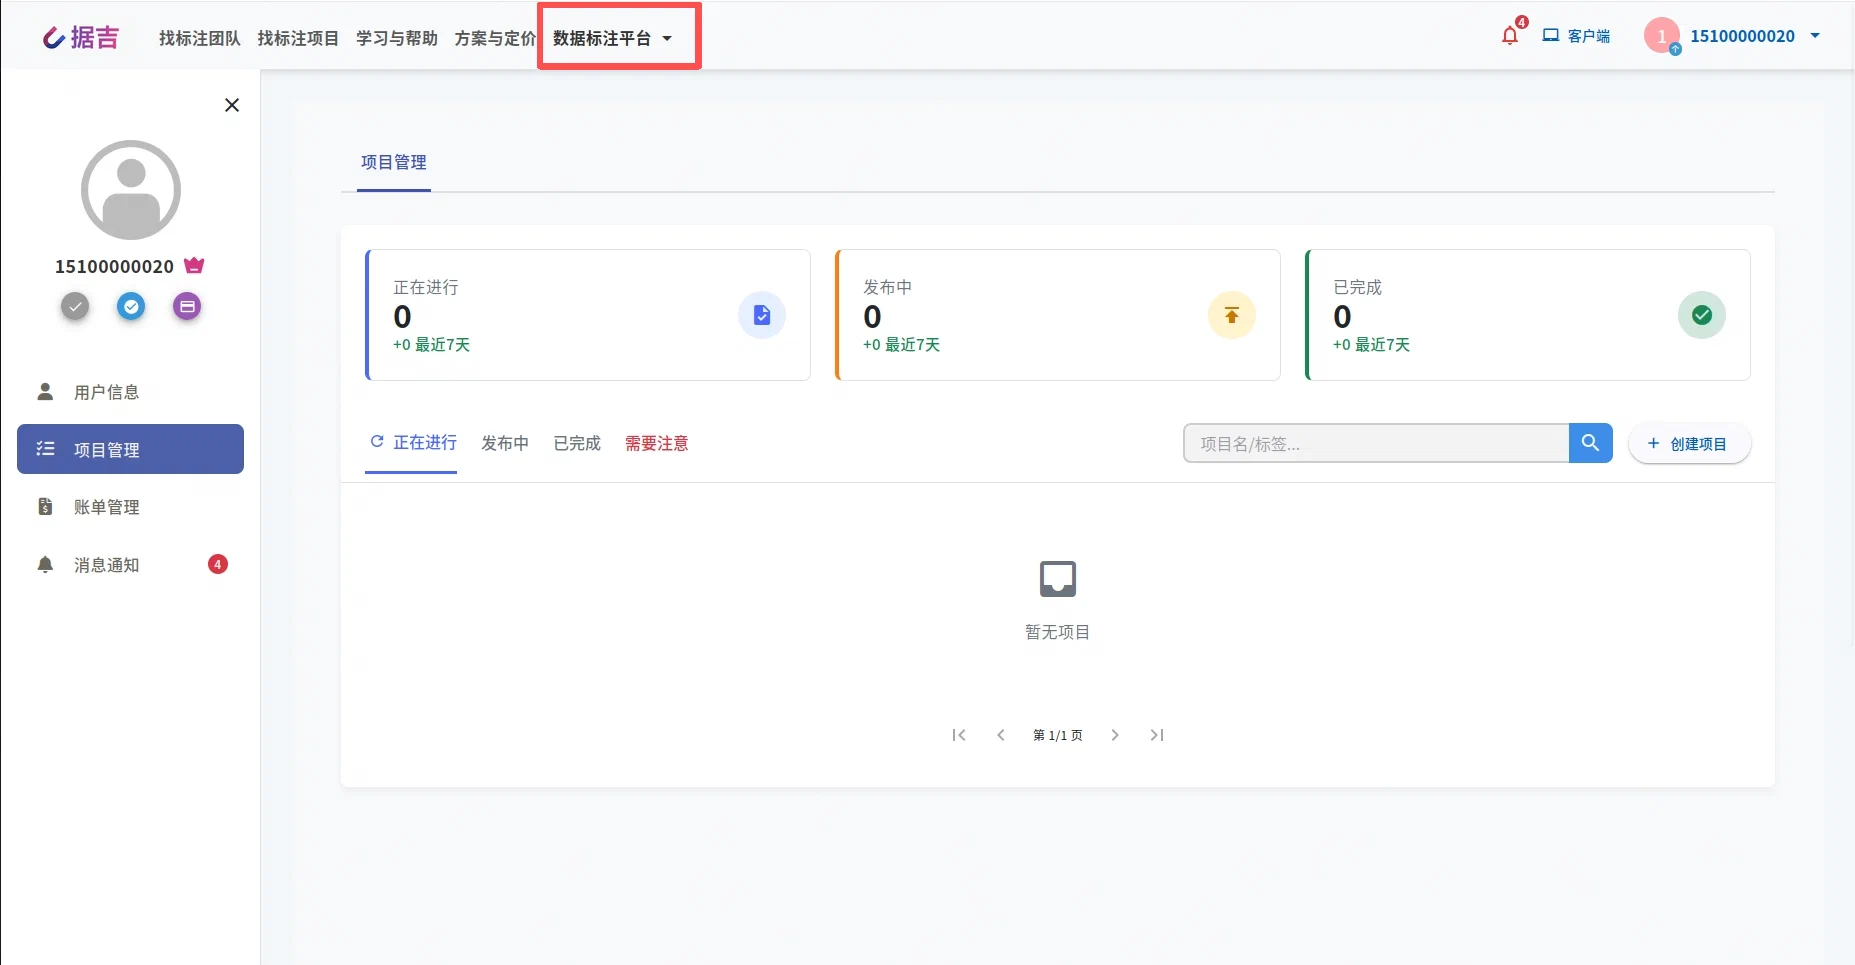This screenshot has height=965, width=1855.
Task: Open 找标注项目 menu item
Action: (298, 38)
